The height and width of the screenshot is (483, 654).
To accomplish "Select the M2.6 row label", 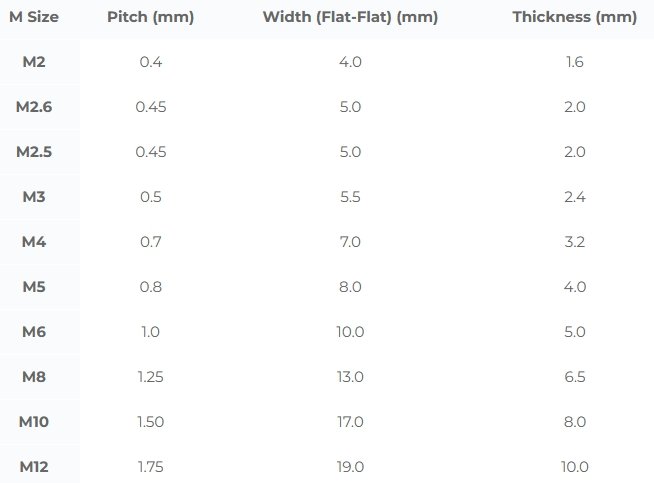I will click(x=34, y=107).
